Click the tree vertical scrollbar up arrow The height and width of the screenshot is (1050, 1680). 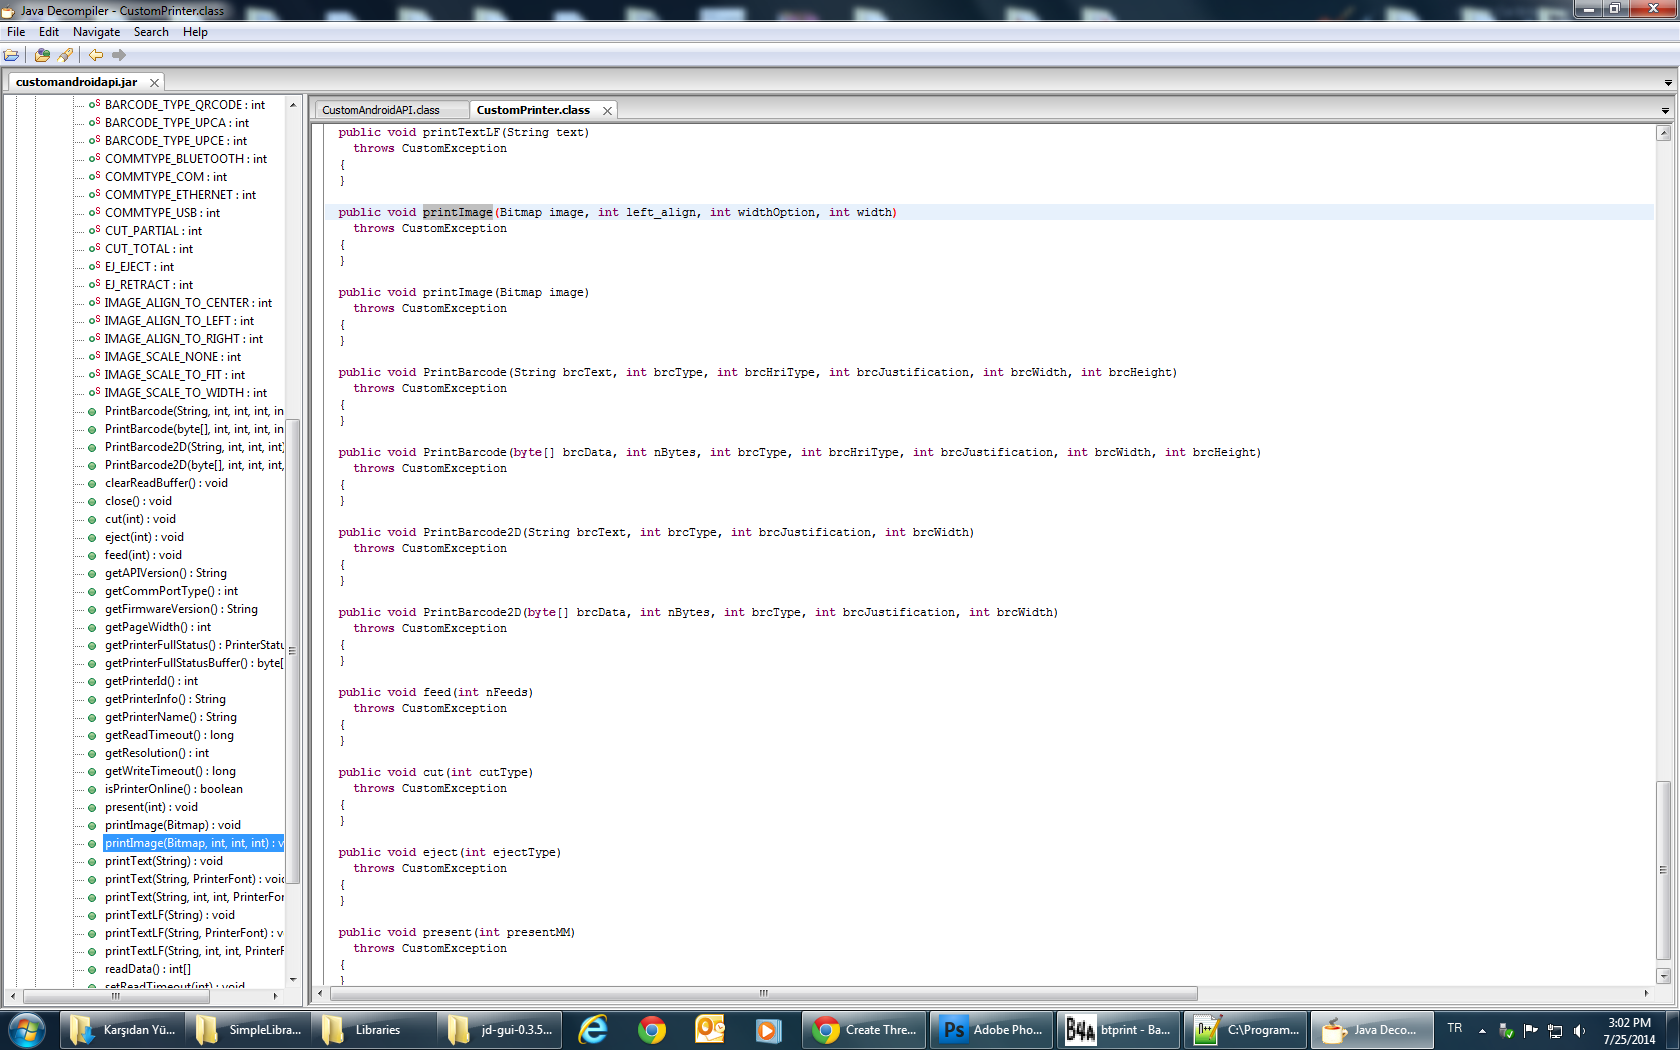pyautogui.click(x=293, y=105)
